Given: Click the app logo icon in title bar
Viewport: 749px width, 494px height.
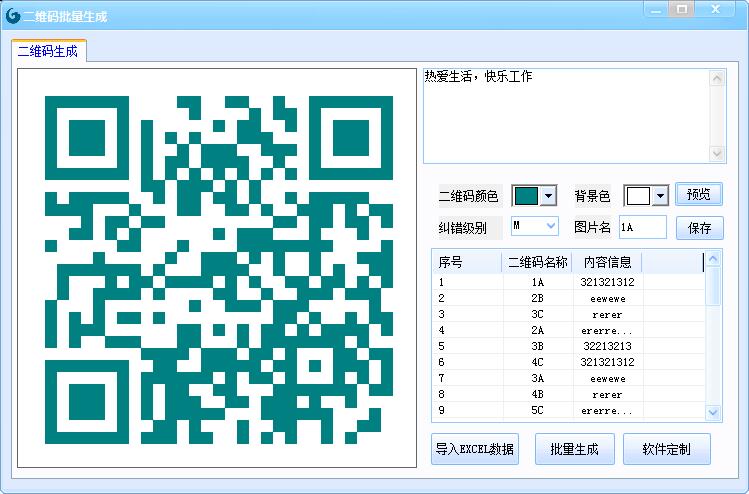Looking at the screenshot, I should (13, 16).
